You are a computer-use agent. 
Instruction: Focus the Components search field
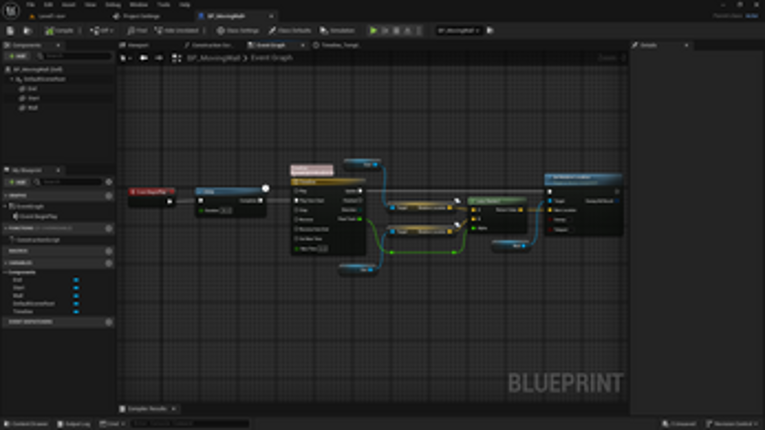pyautogui.click(x=73, y=56)
